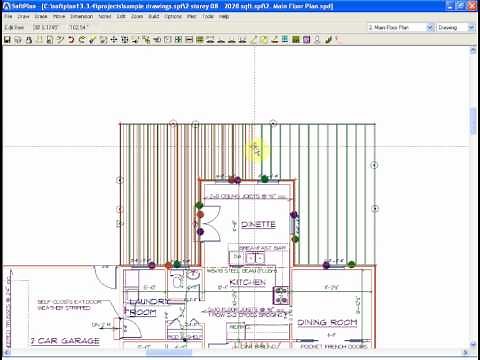
Task: Click the teal grid toolbar icon
Action: (x=285, y=40)
